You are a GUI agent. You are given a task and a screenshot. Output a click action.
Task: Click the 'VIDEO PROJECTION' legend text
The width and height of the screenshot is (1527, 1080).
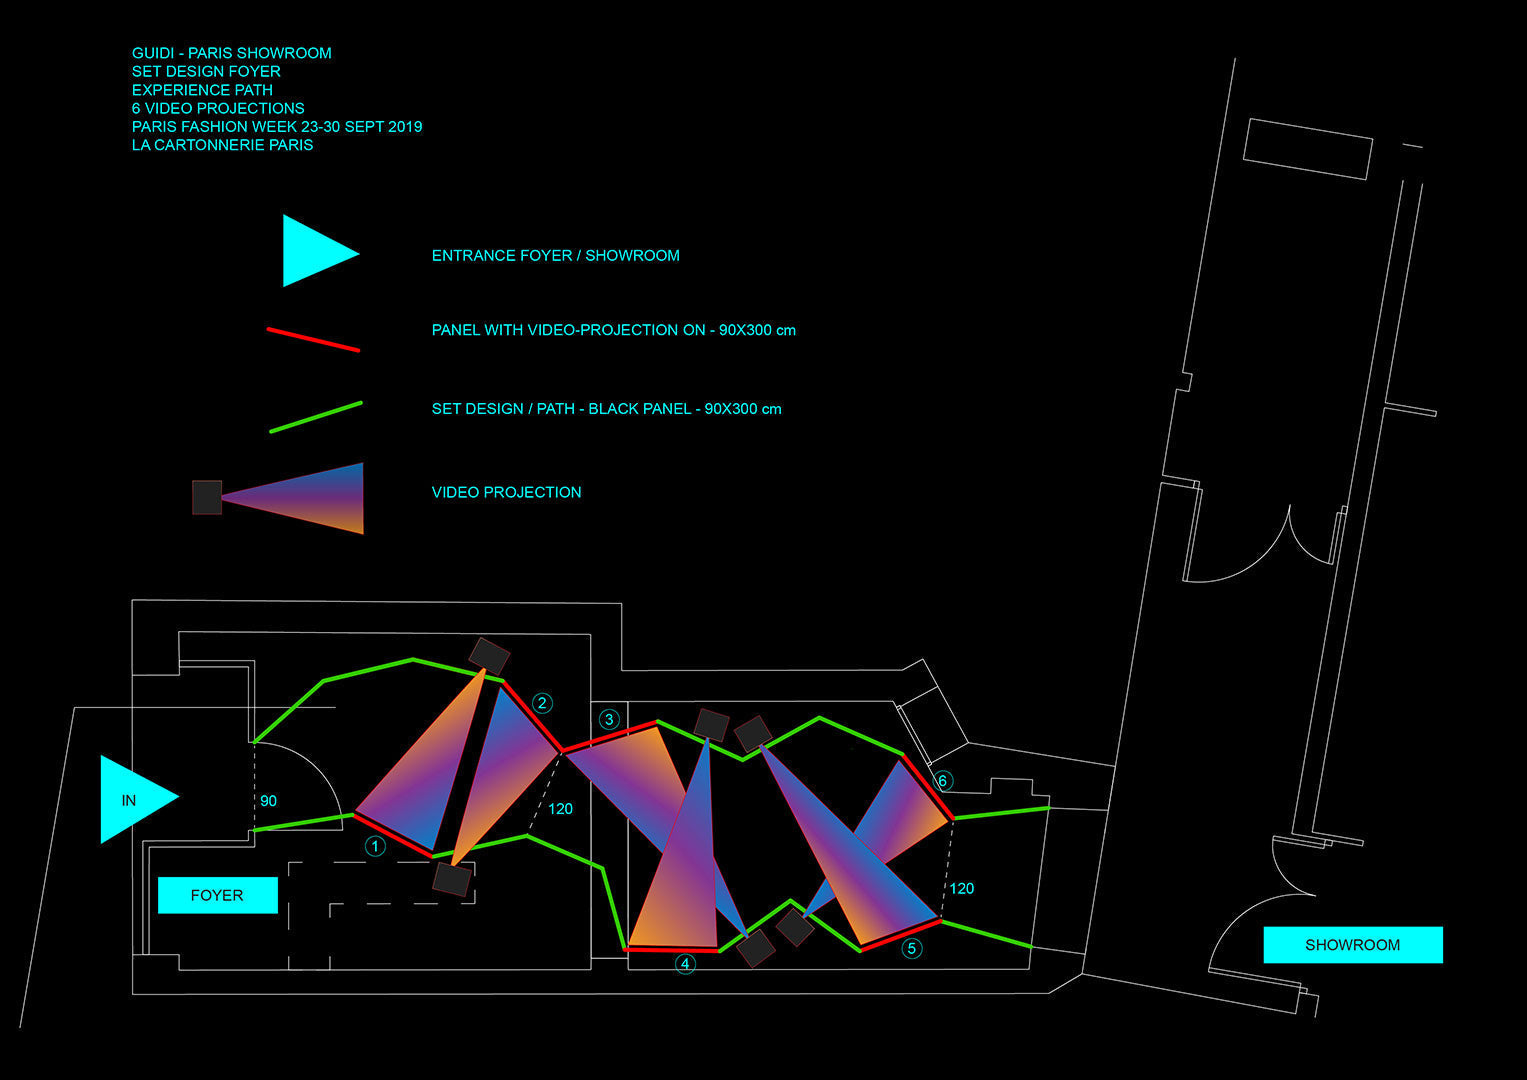coord(506,492)
